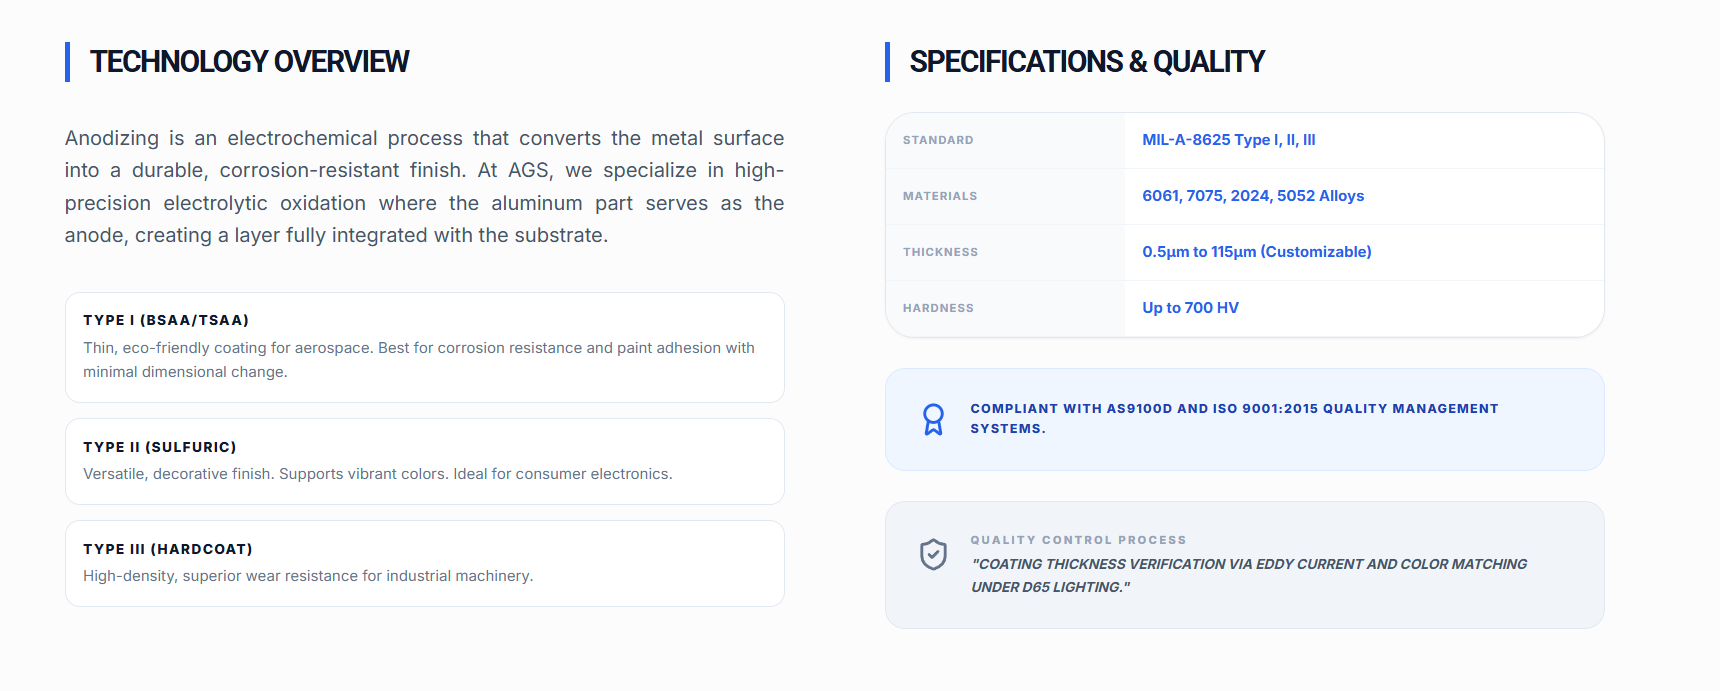Click the MATERIALS row label
This screenshot has width=1720, height=691.
click(x=940, y=196)
